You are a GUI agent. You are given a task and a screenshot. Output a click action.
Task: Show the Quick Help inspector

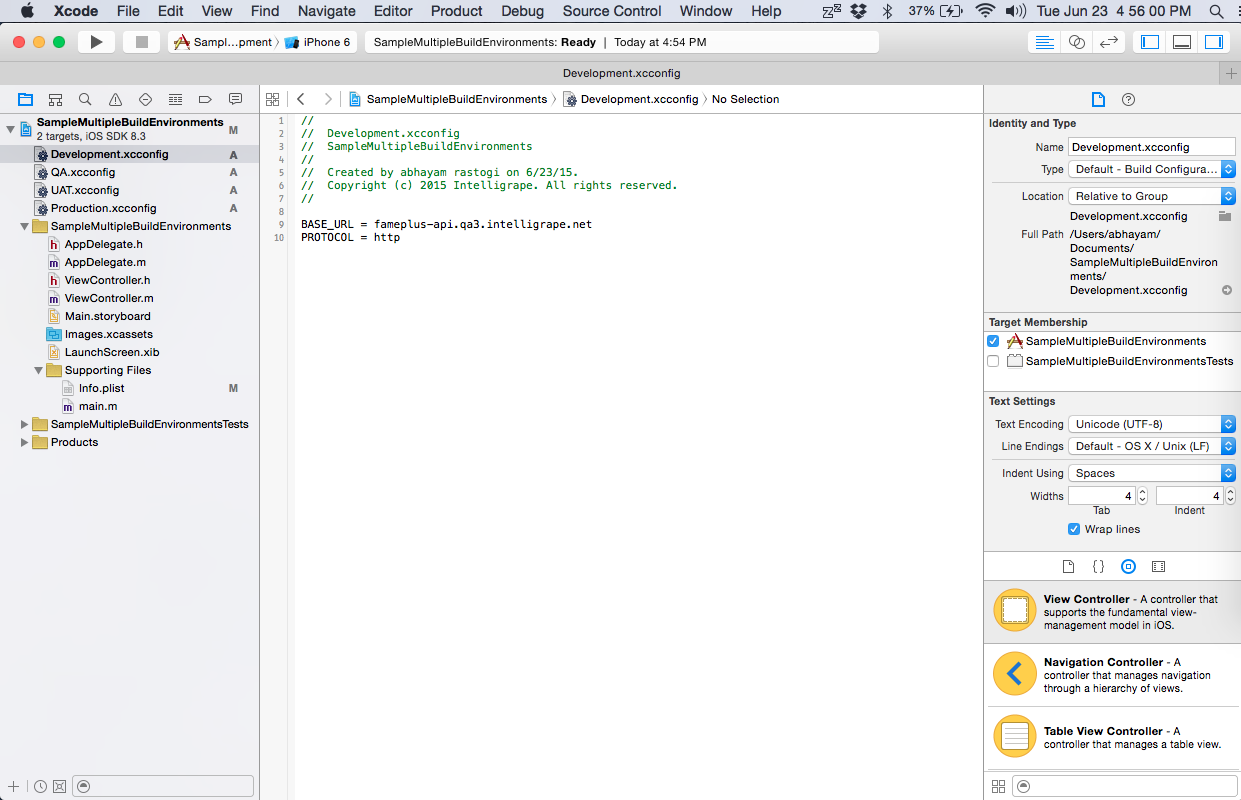click(x=1128, y=99)
